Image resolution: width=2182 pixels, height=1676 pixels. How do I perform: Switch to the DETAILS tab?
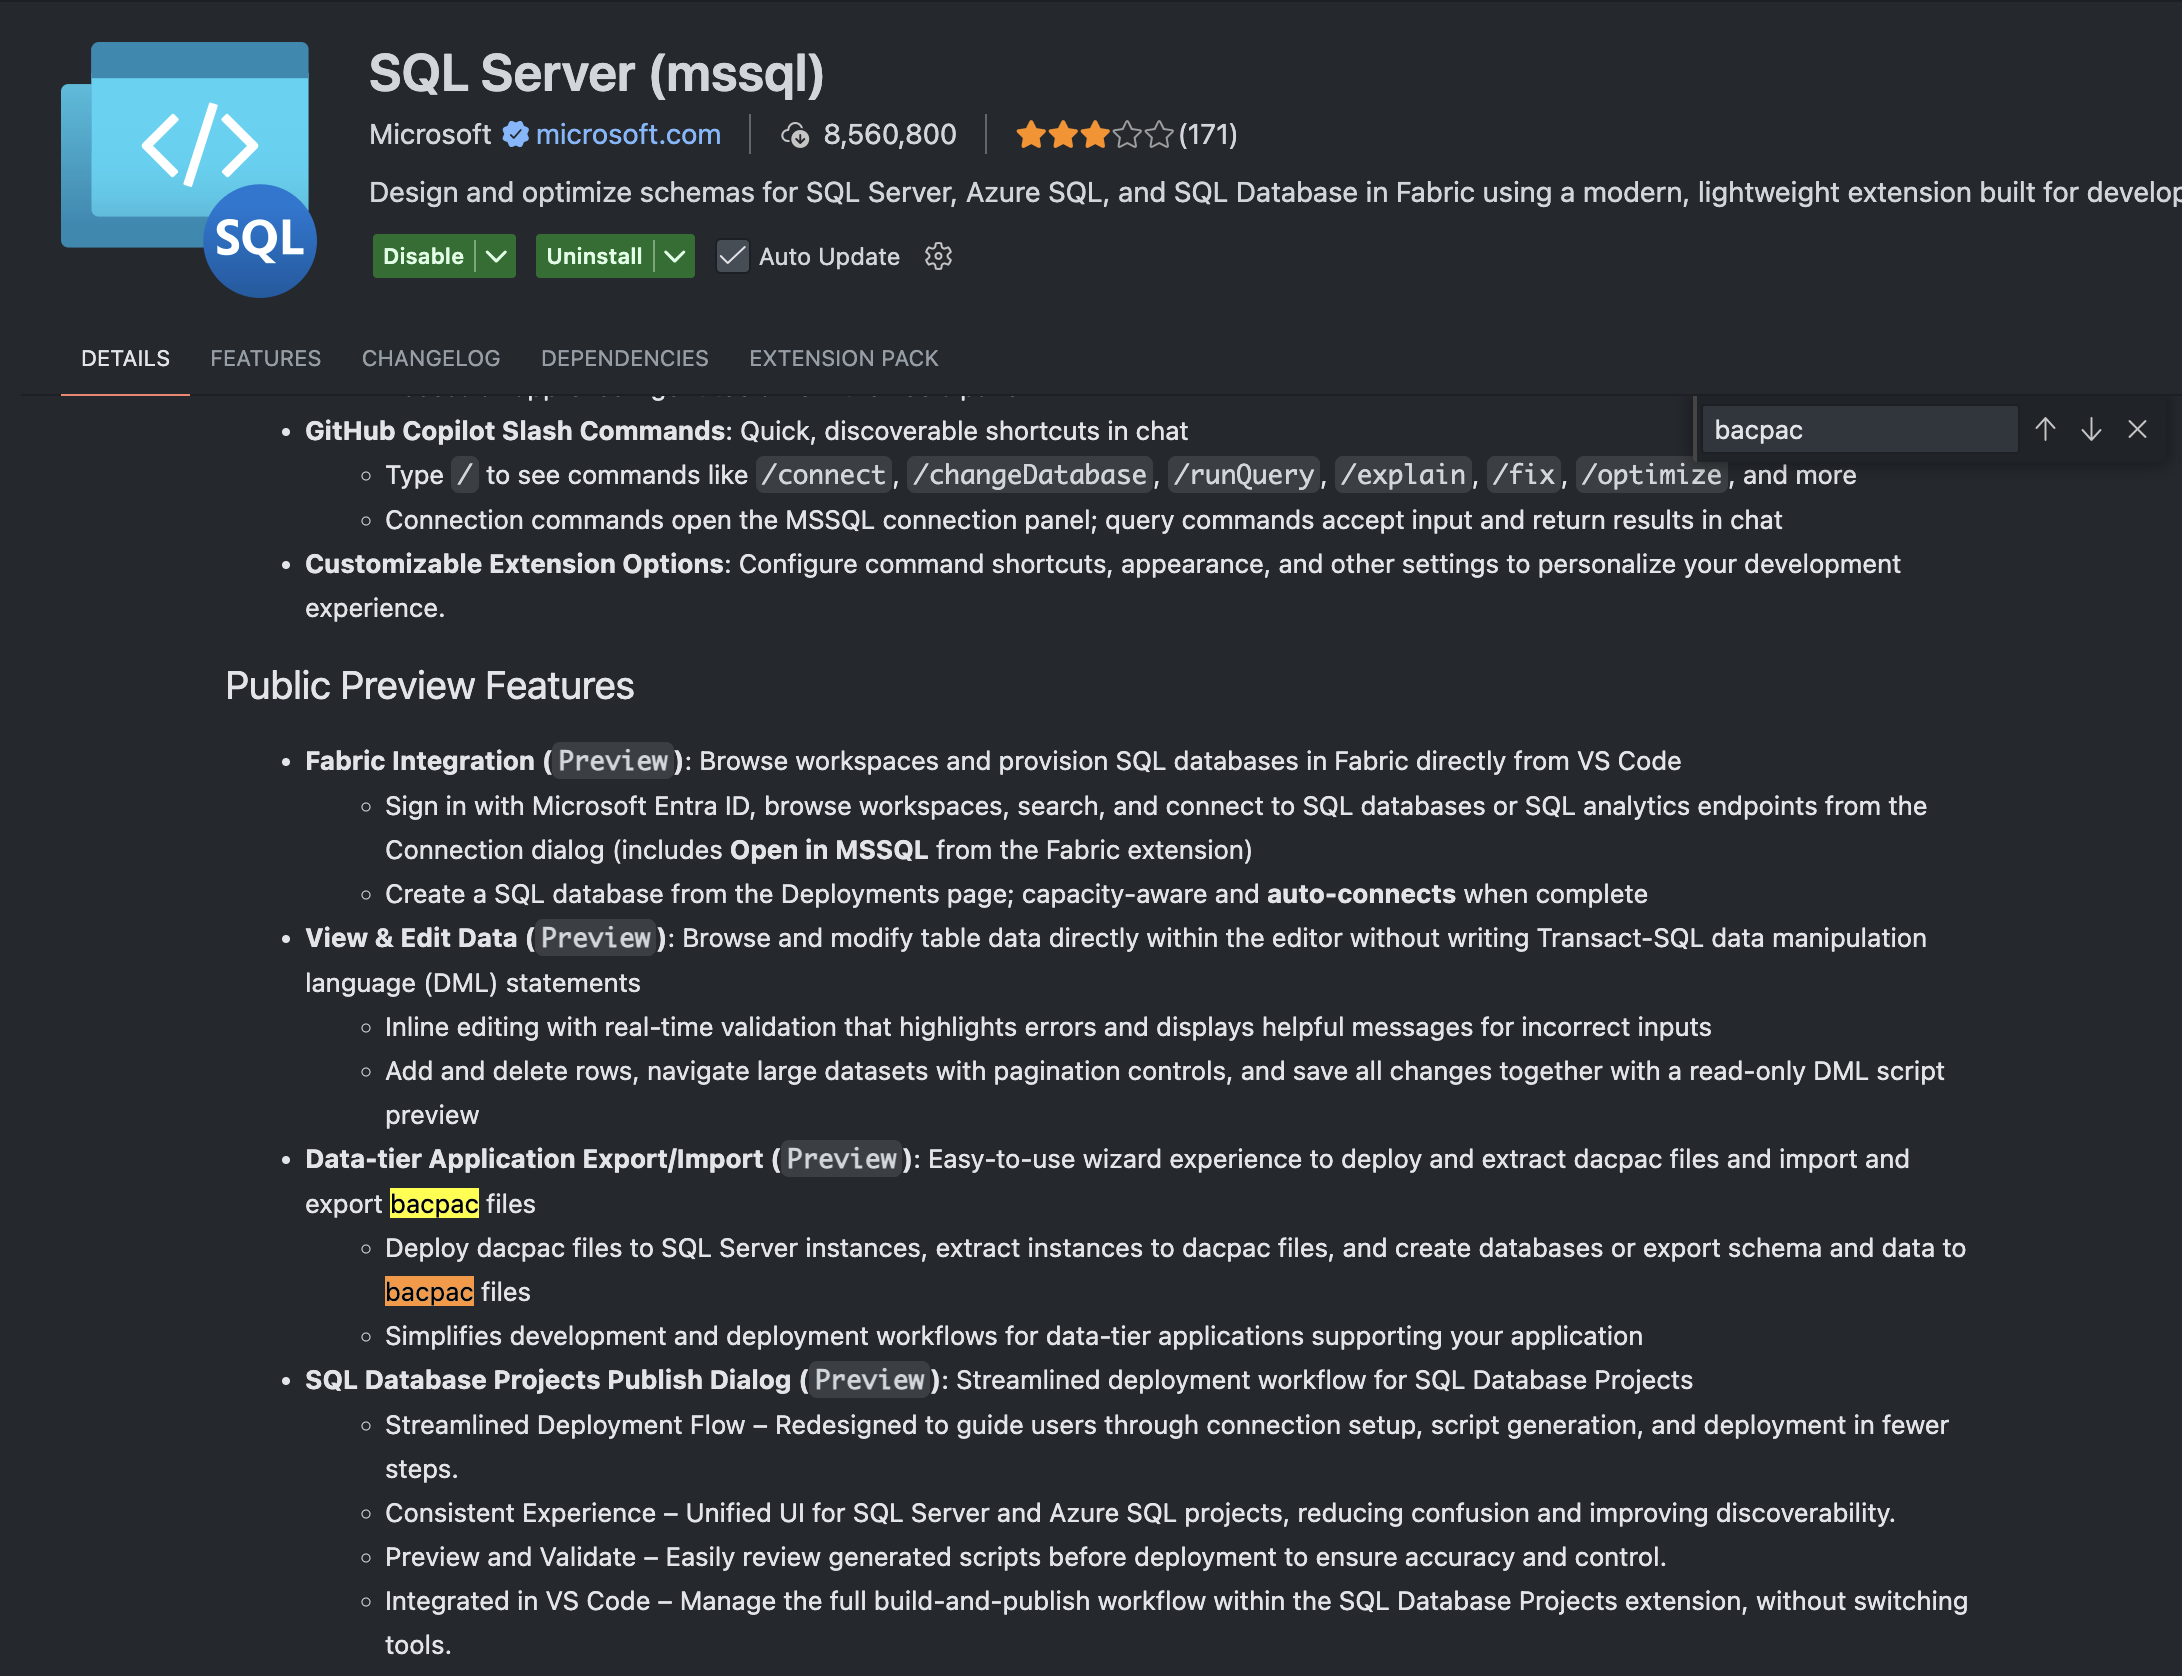(125, 358)
